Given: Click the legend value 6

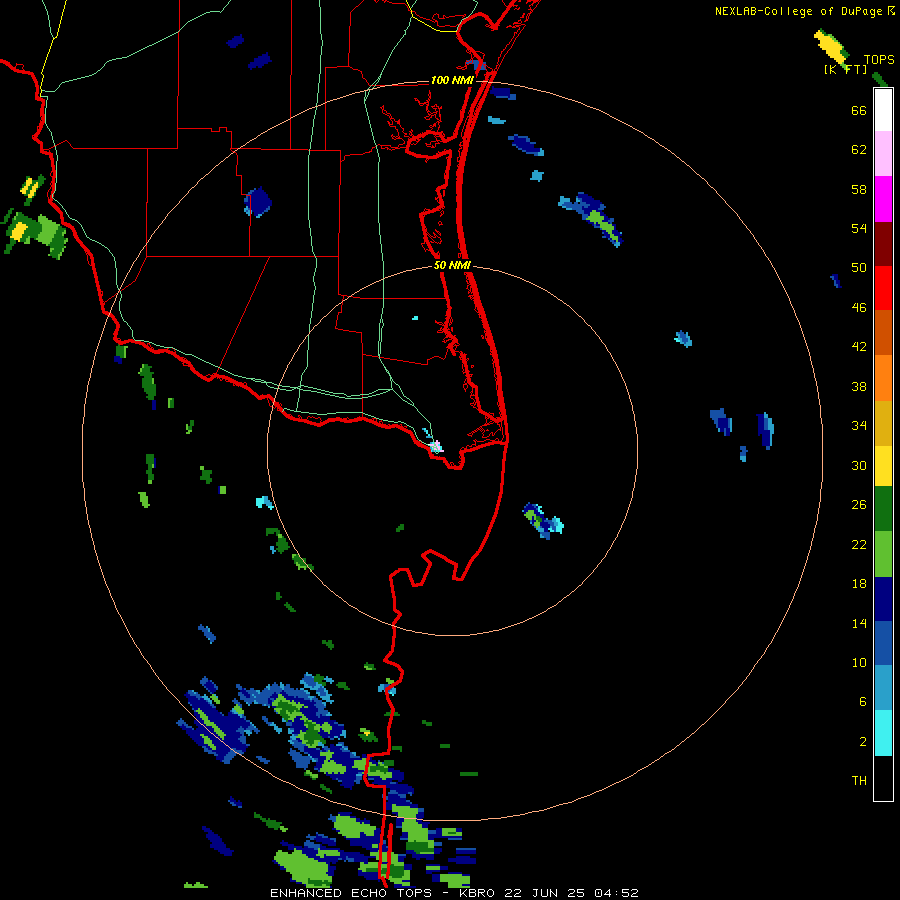Looking at the screenshot, I should (x=863, y=702).
